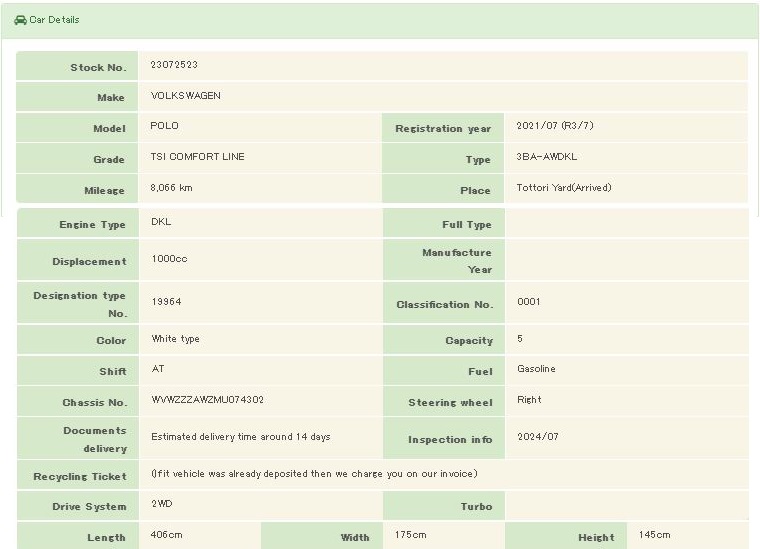Click the chassis number WVWZZZAWZMU074302

[x=207, y=400]
